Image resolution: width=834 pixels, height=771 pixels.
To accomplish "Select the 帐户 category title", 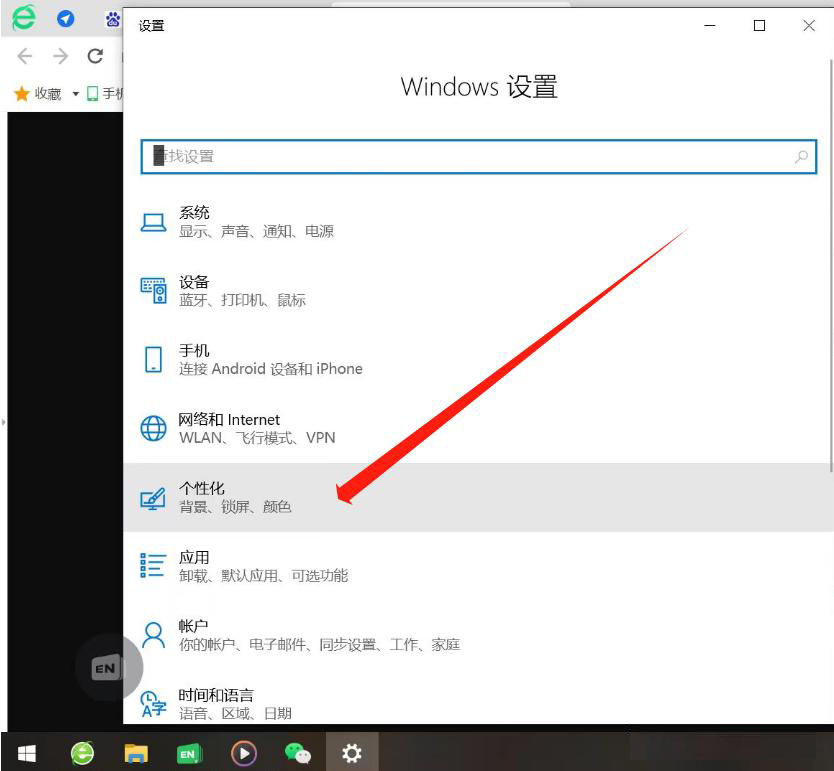I will pos(194,626).
